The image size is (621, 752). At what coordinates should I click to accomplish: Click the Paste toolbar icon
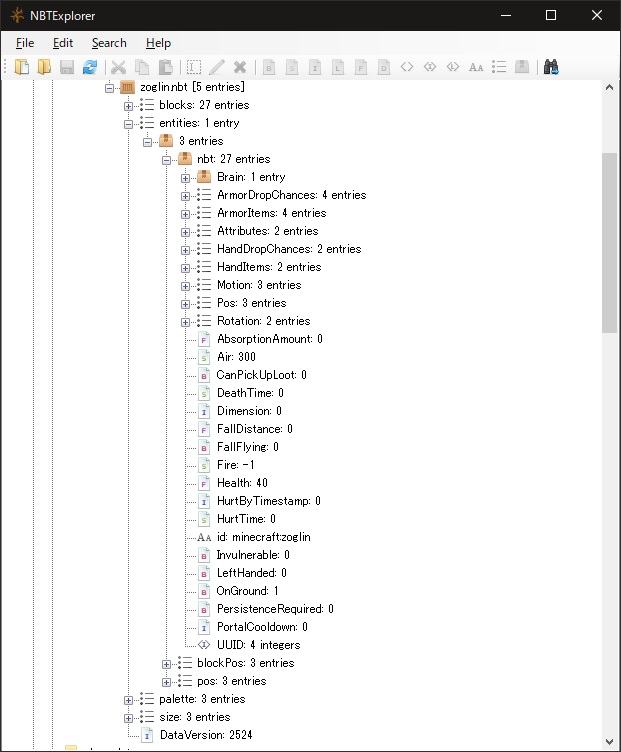165,67
